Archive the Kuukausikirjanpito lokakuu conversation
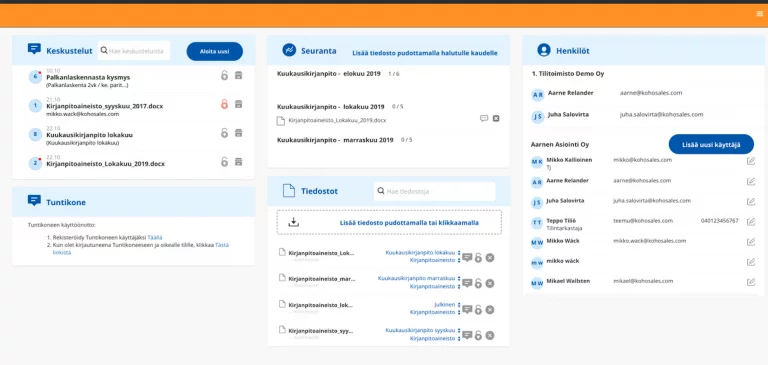768x365 pixels. pos(239,133)
